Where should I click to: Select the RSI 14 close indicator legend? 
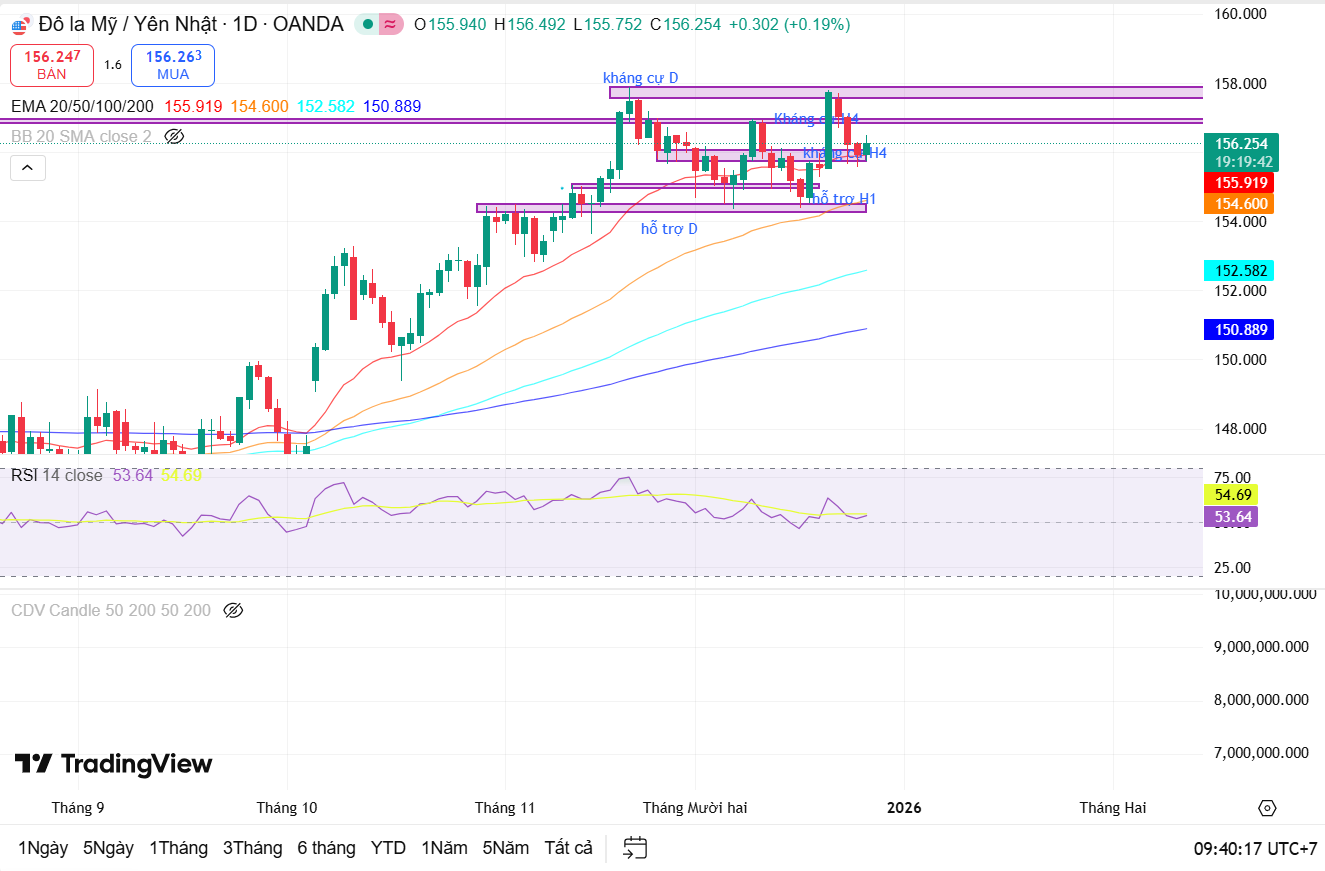click(57, 475)
